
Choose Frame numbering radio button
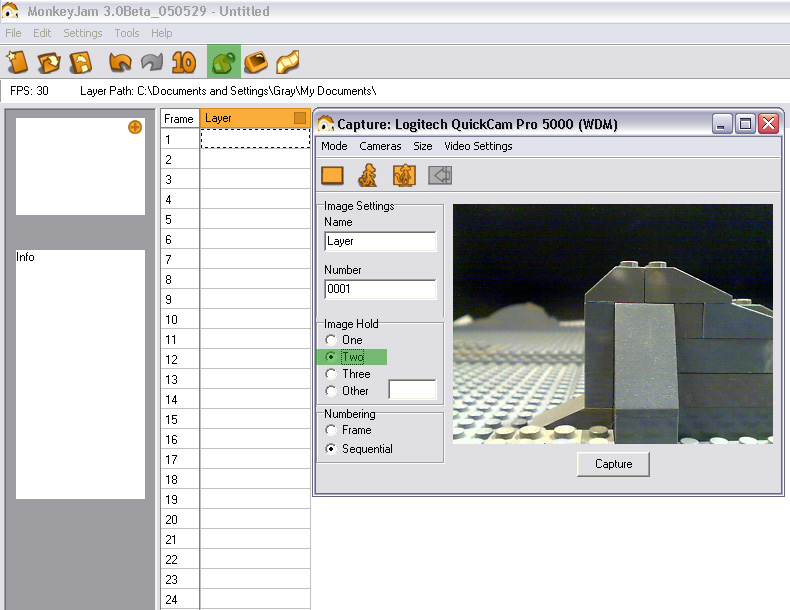click(x=332, y=430)
